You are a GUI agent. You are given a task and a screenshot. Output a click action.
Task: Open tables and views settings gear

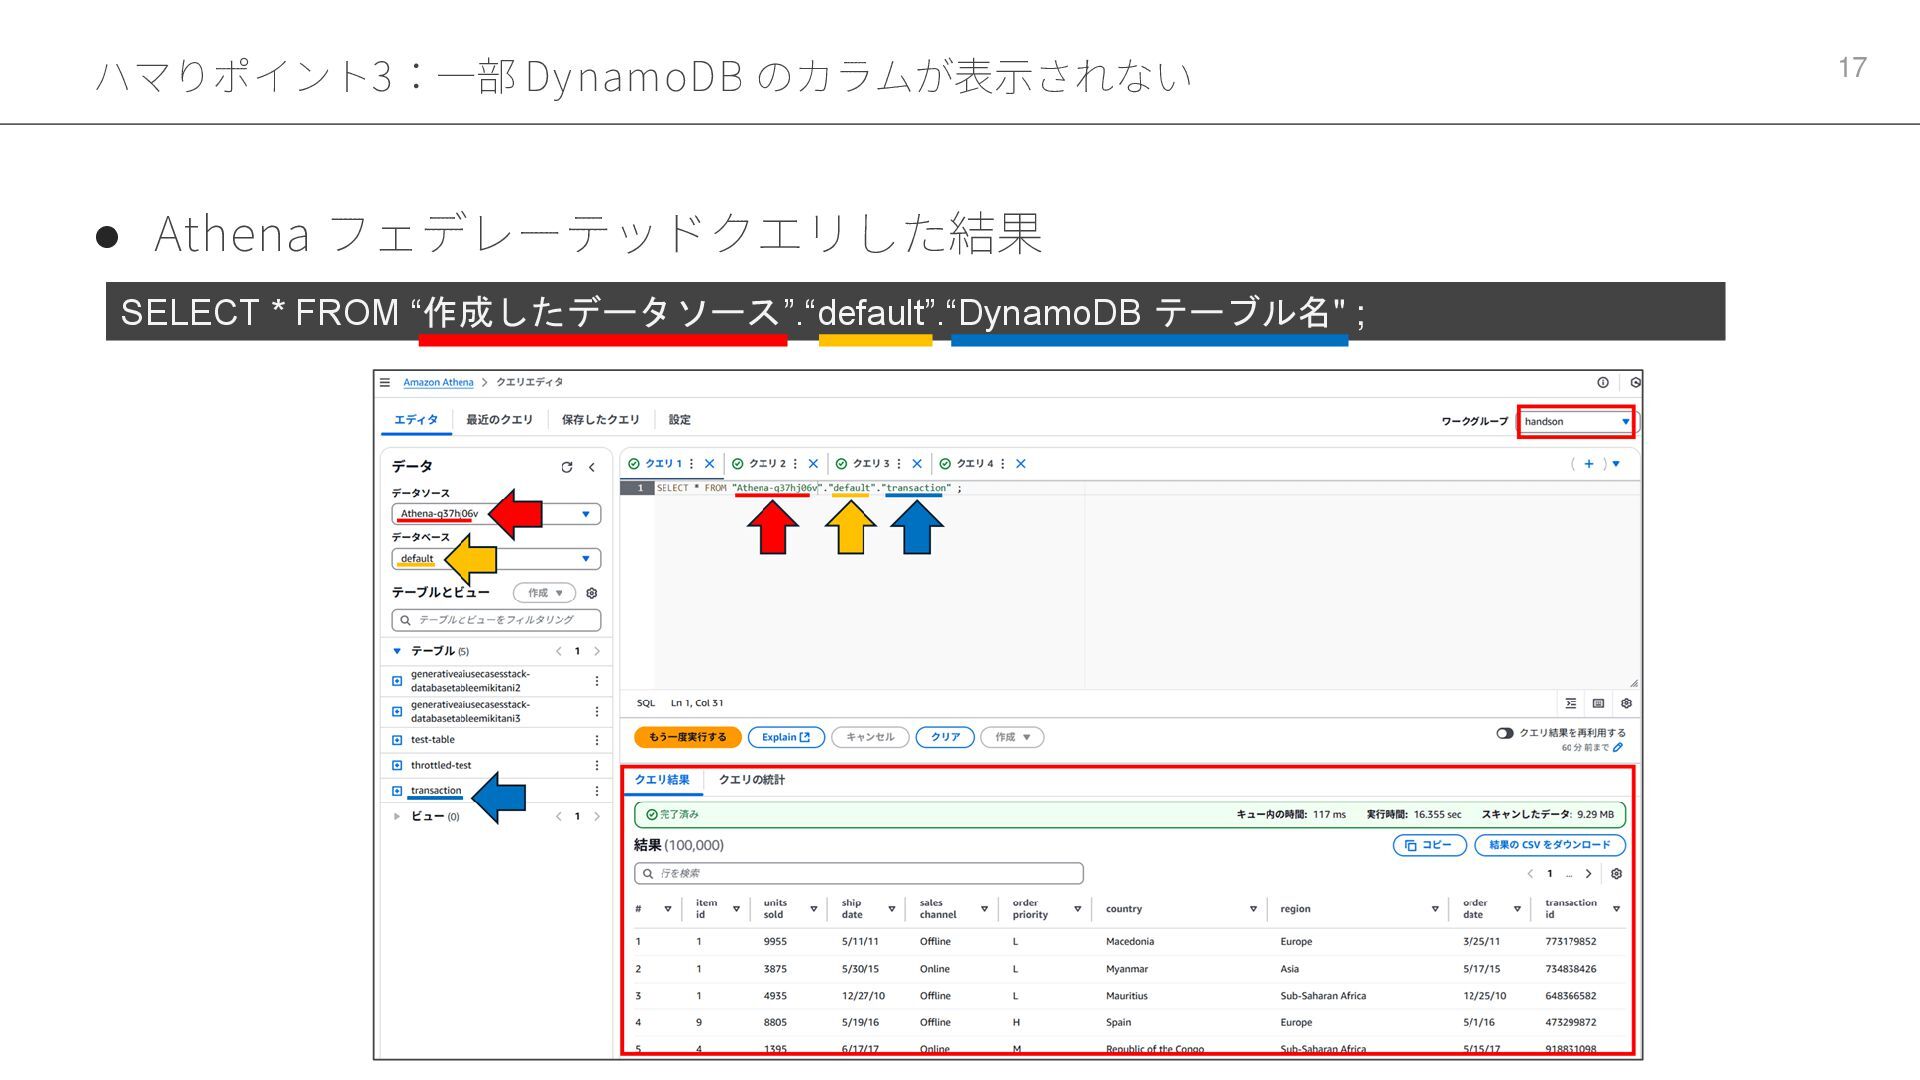tap(592, 593)
